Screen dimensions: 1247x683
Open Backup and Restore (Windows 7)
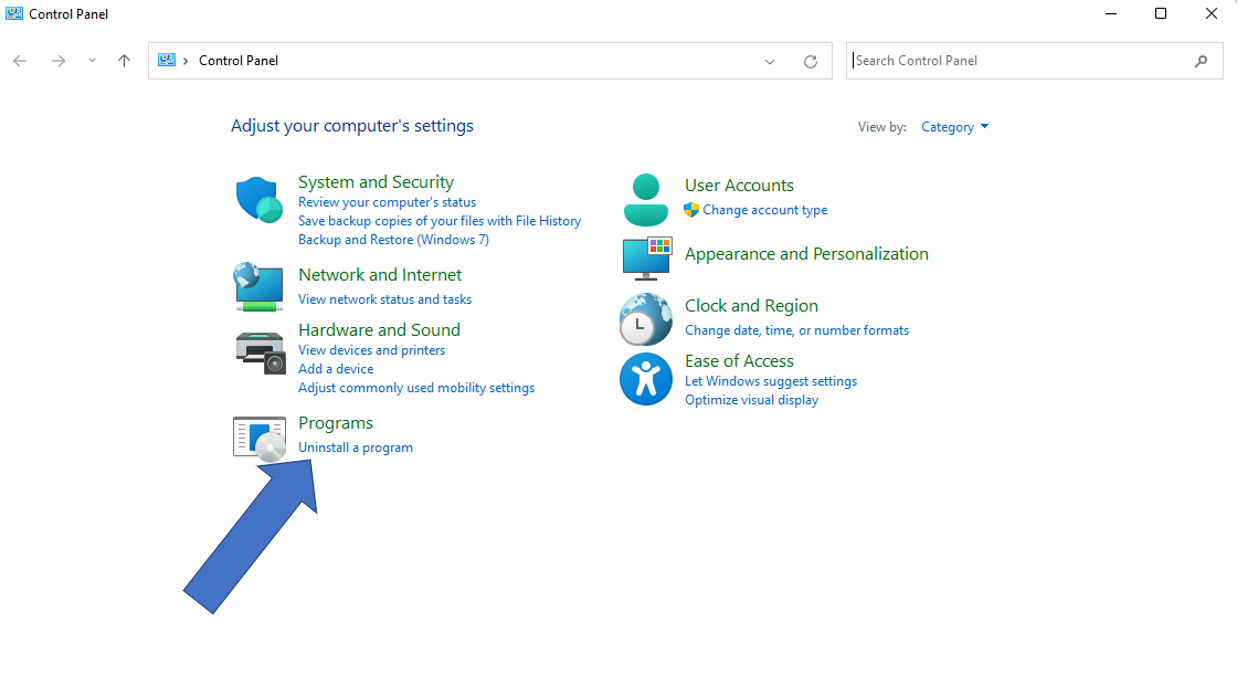coord(393,239)
